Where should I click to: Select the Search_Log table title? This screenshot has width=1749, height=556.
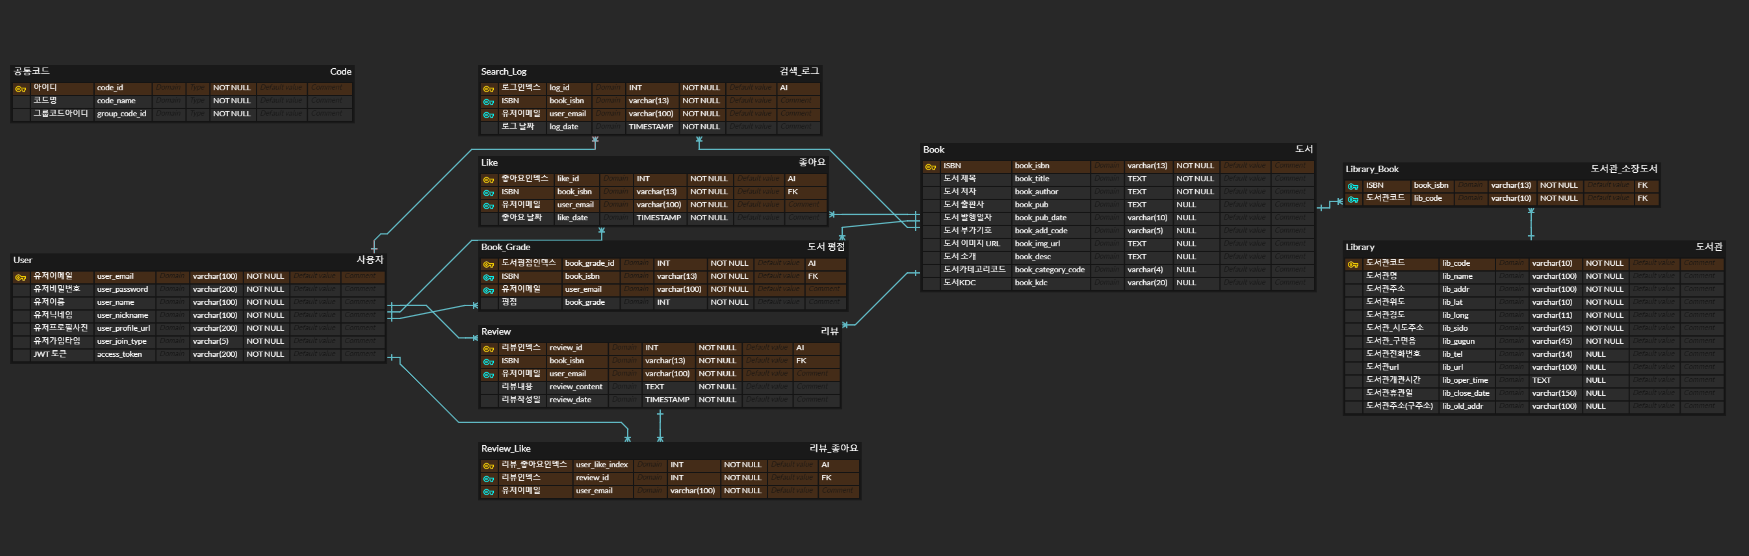click(504, 72)
